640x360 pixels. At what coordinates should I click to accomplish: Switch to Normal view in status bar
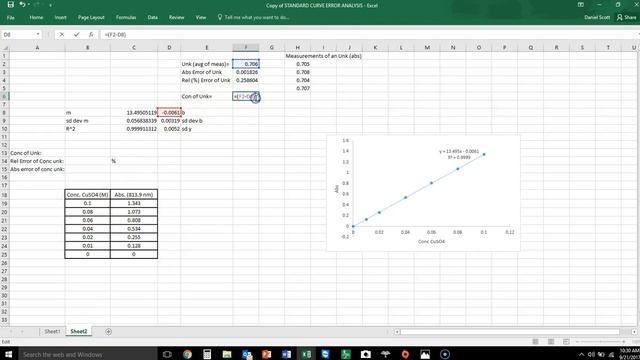pos(535,342)
